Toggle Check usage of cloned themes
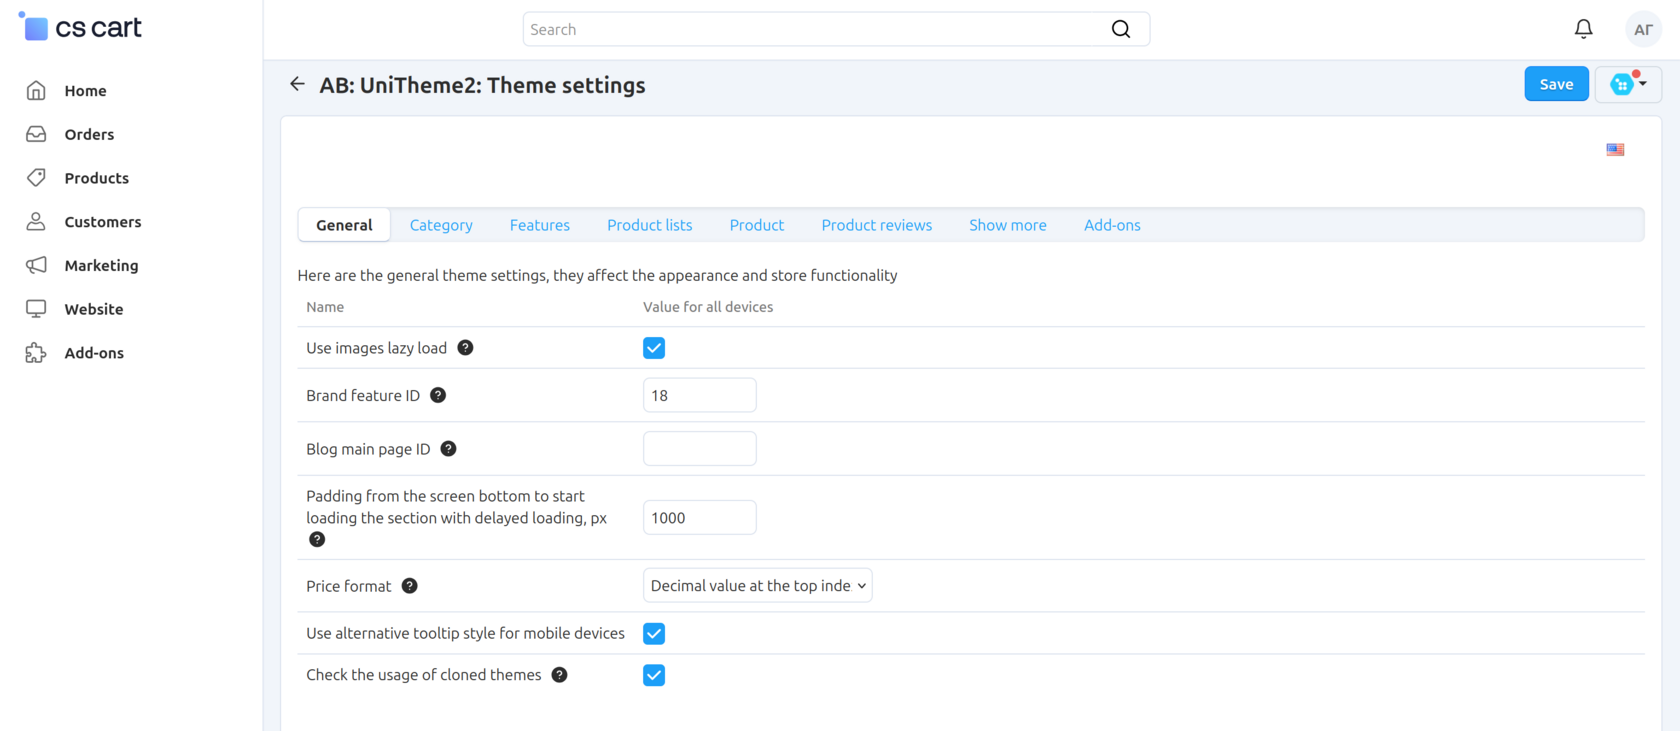The height and width of the screenshot is (731, 1680). pos(654,676)
